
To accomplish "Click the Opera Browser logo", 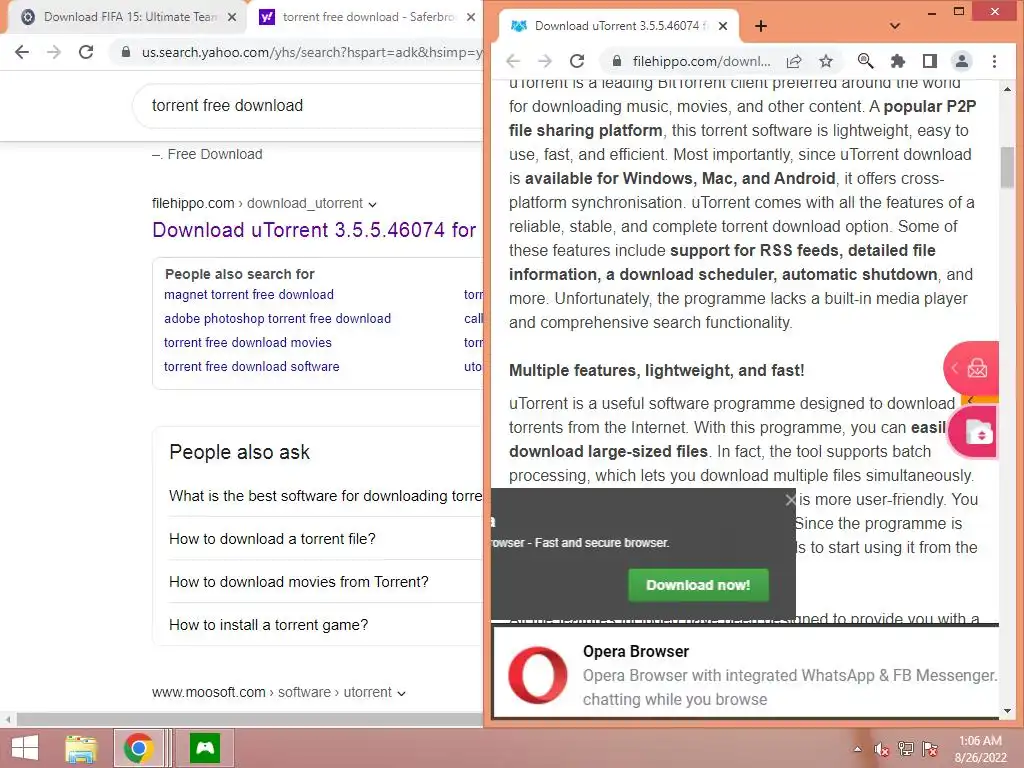I will point(537,676).
